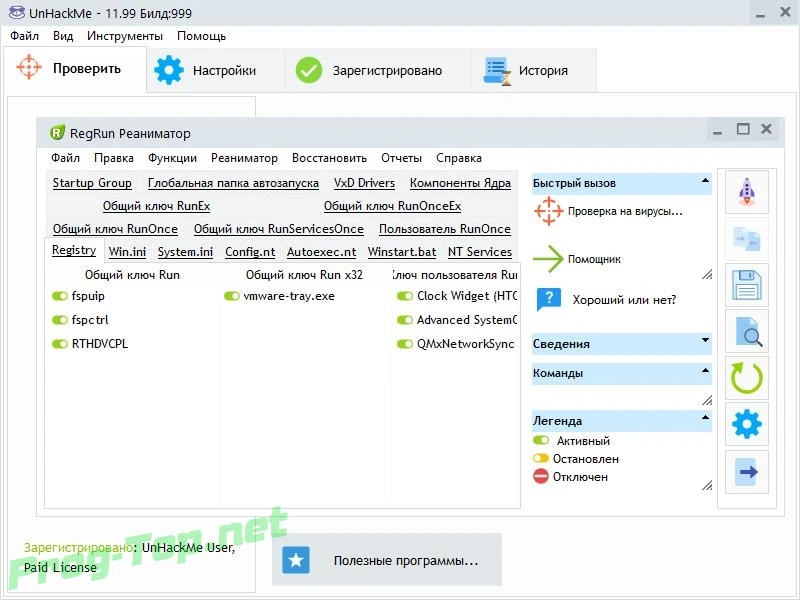Click the green arrow Помощник icon
The height and width of the screenshot is (600, 800).
548,259
